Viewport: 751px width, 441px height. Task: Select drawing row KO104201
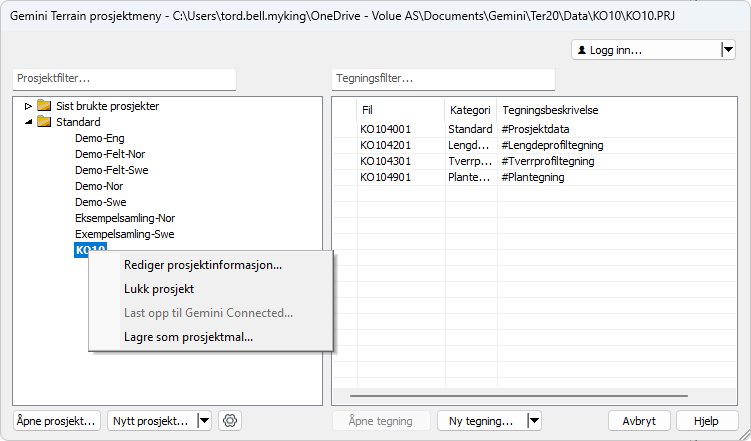386,145
